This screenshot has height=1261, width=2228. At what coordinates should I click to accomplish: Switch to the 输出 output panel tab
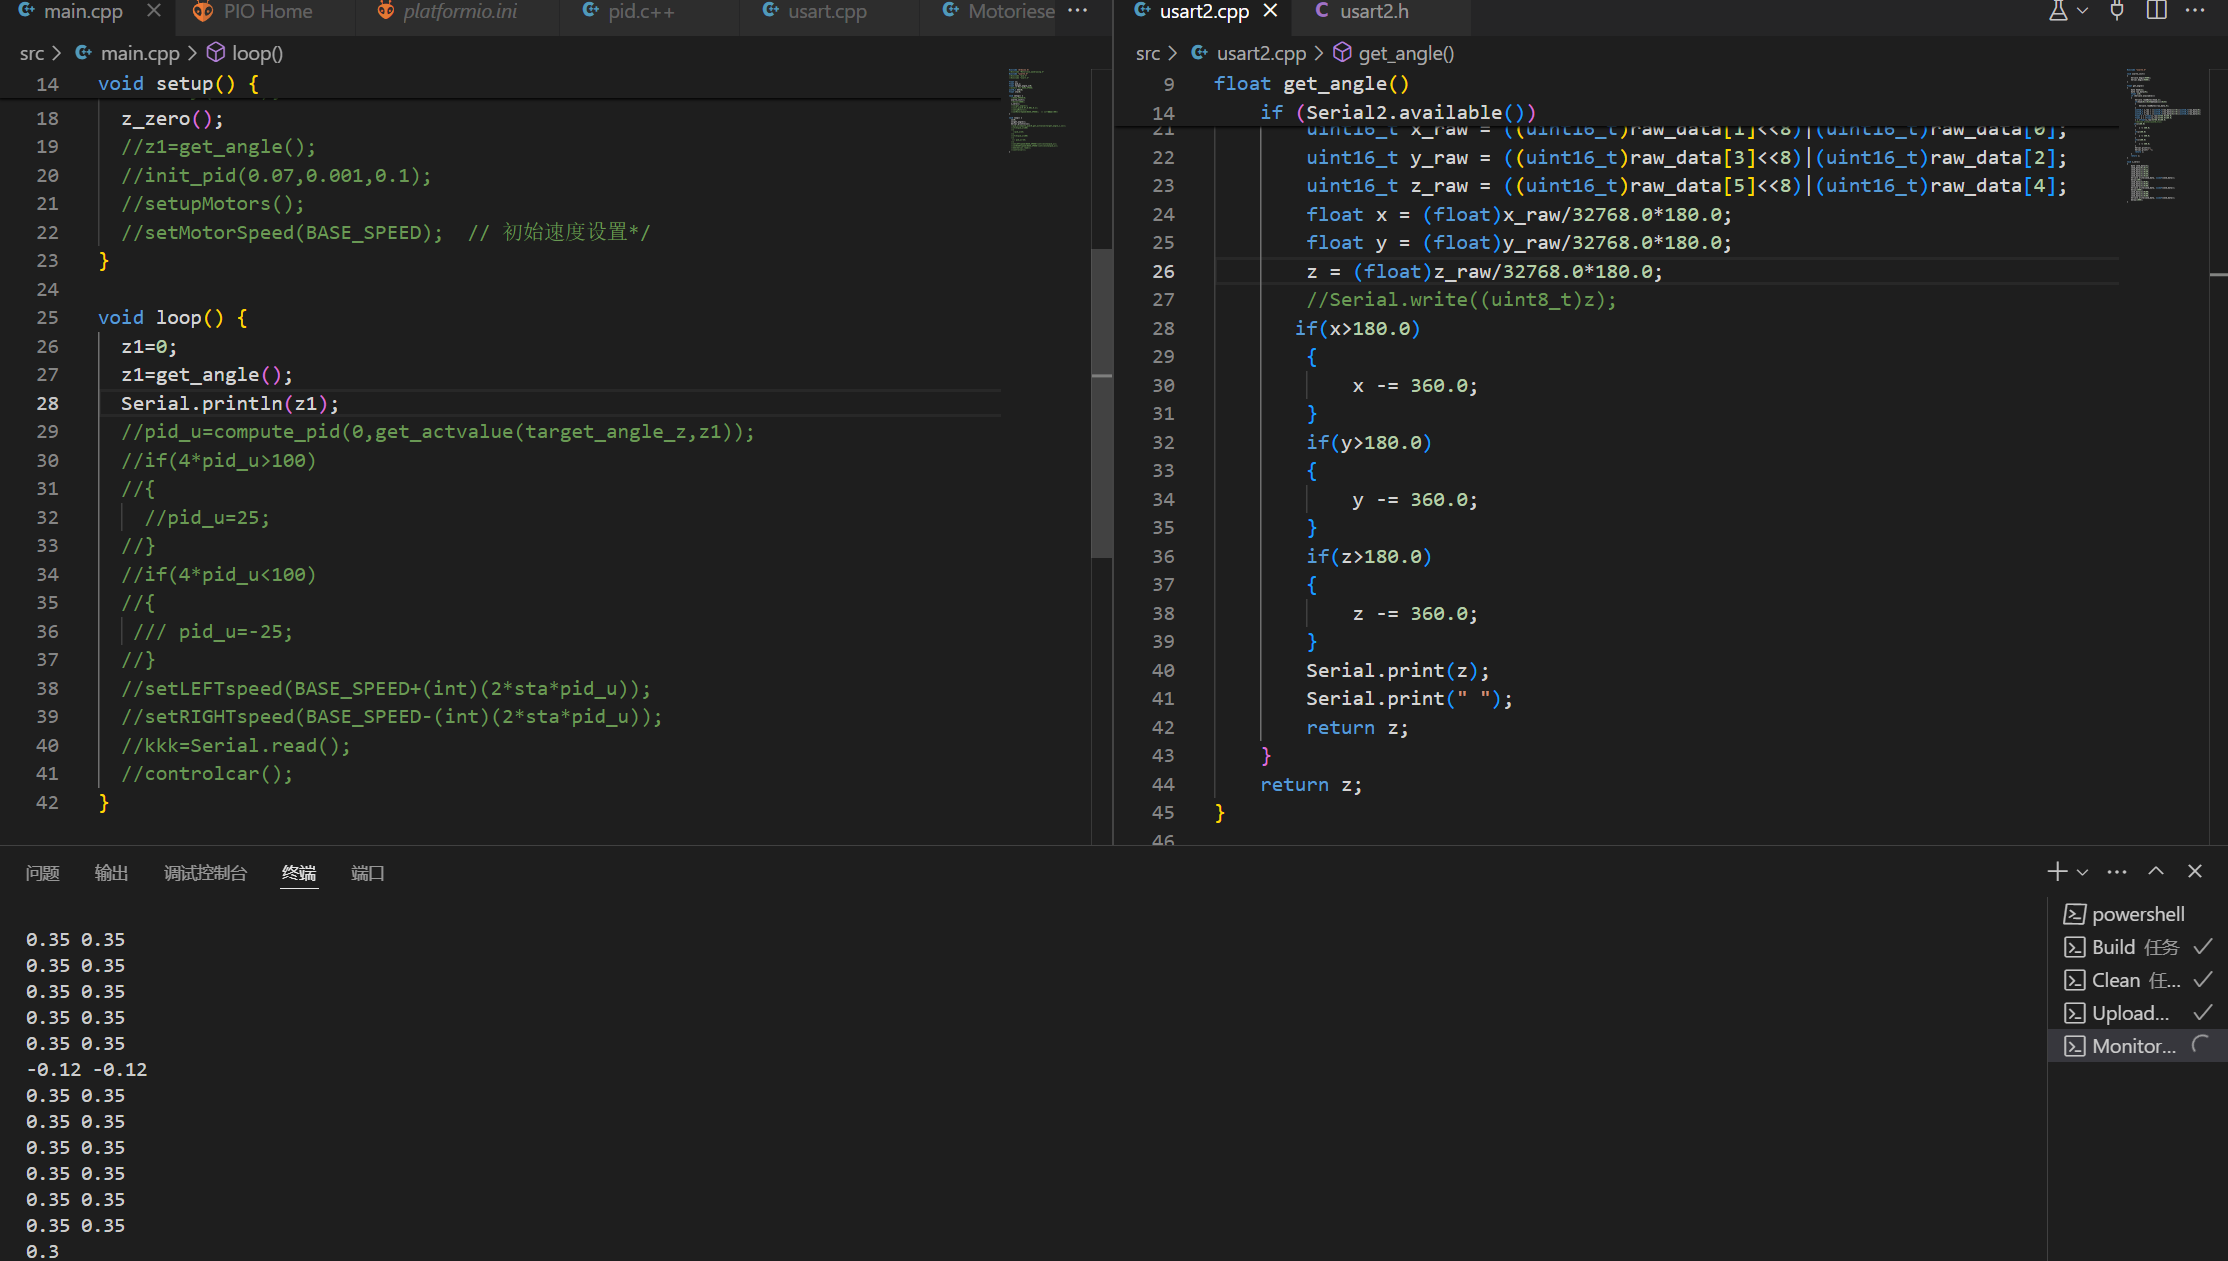coord(111,873)
